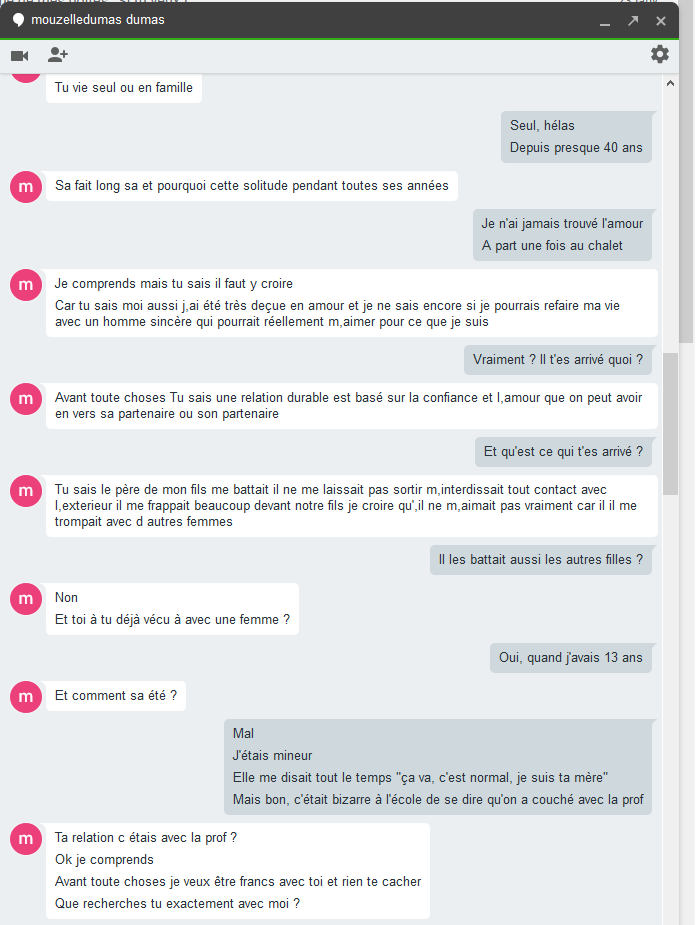
Task: Click the "Oui, quand j'avais 13 ans" message
Action: [x=571, y=657]
